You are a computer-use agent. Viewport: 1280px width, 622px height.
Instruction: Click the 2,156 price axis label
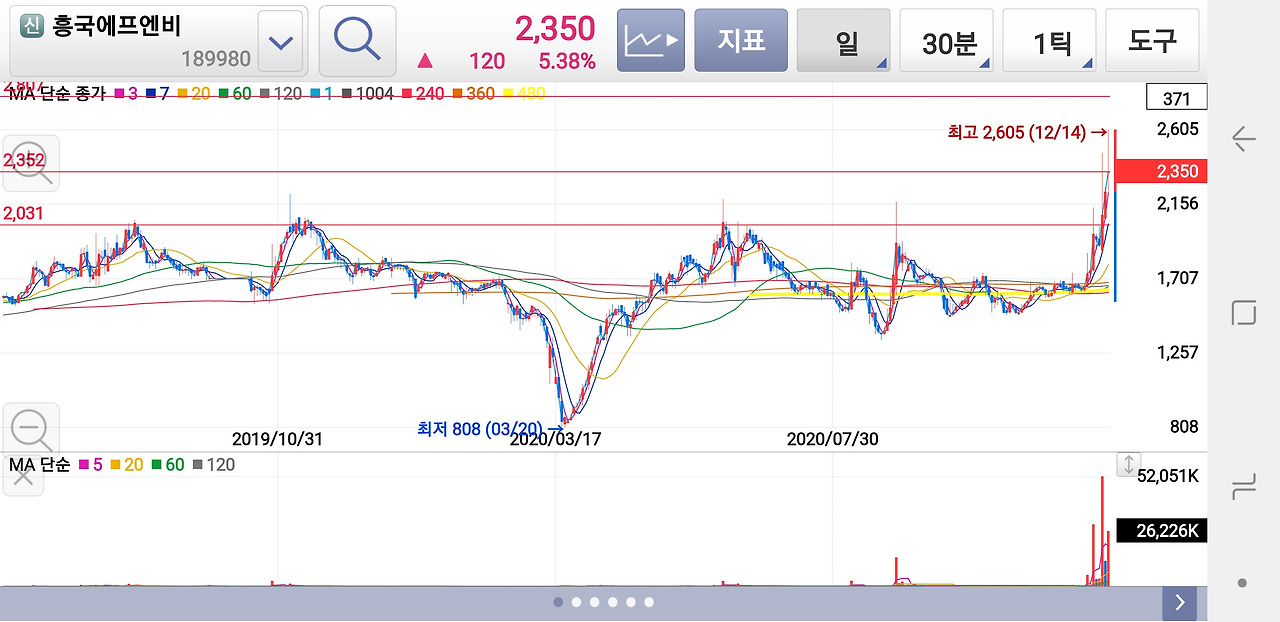point(1177,203)
